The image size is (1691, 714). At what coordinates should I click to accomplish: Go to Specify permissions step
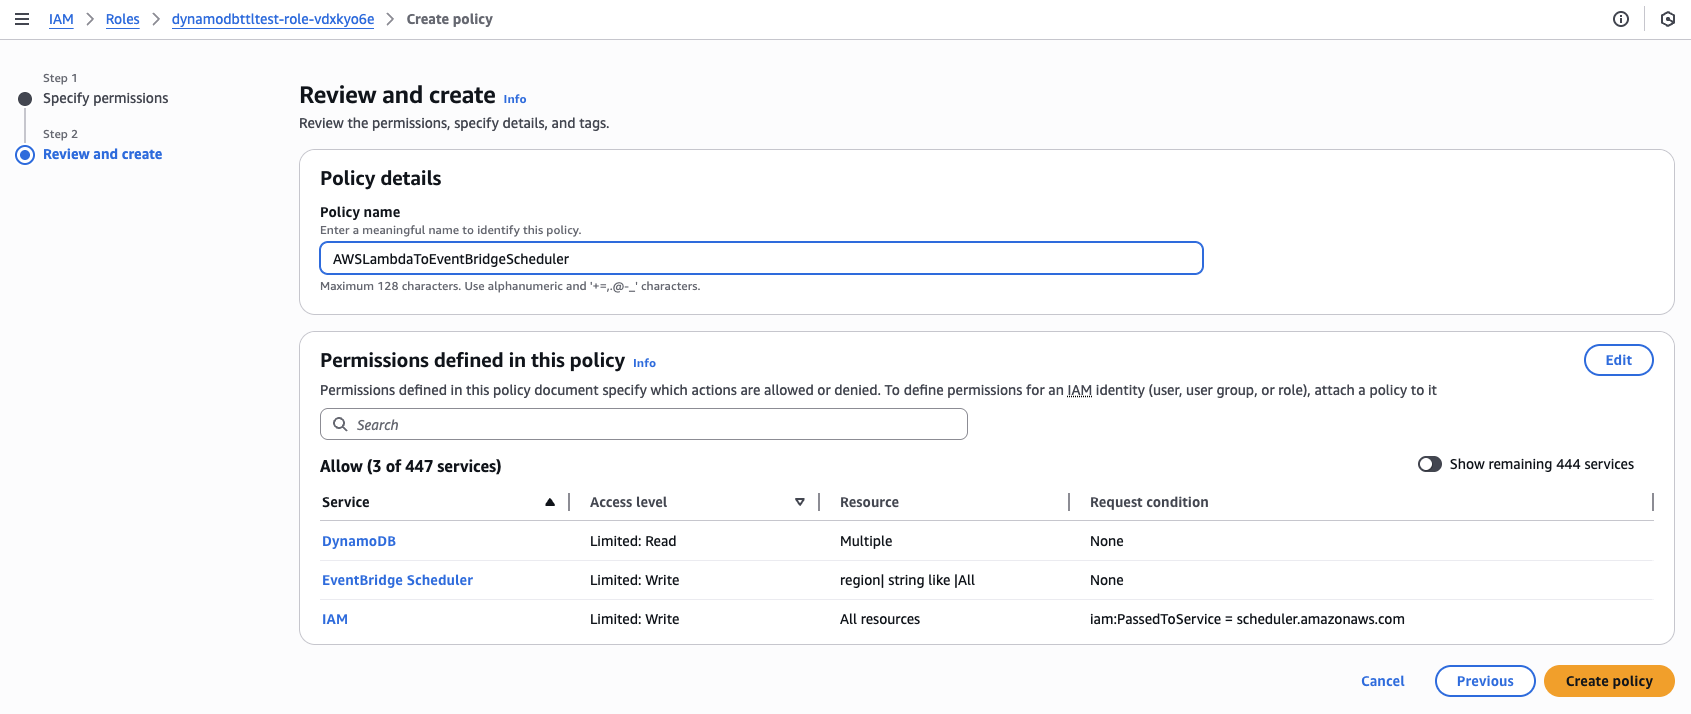click(x=105, y=98)
